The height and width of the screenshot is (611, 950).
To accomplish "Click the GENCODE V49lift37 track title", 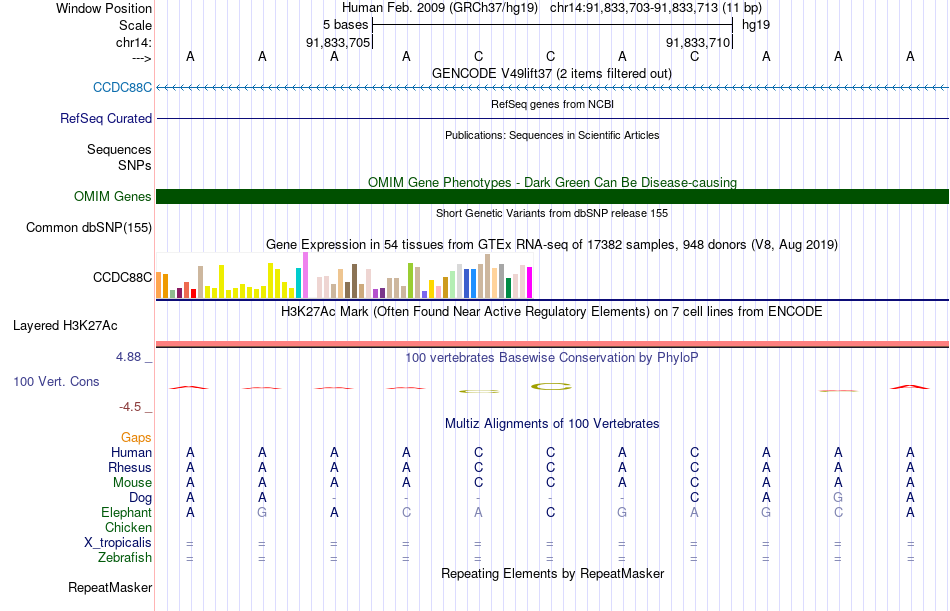I will [552, 73].
